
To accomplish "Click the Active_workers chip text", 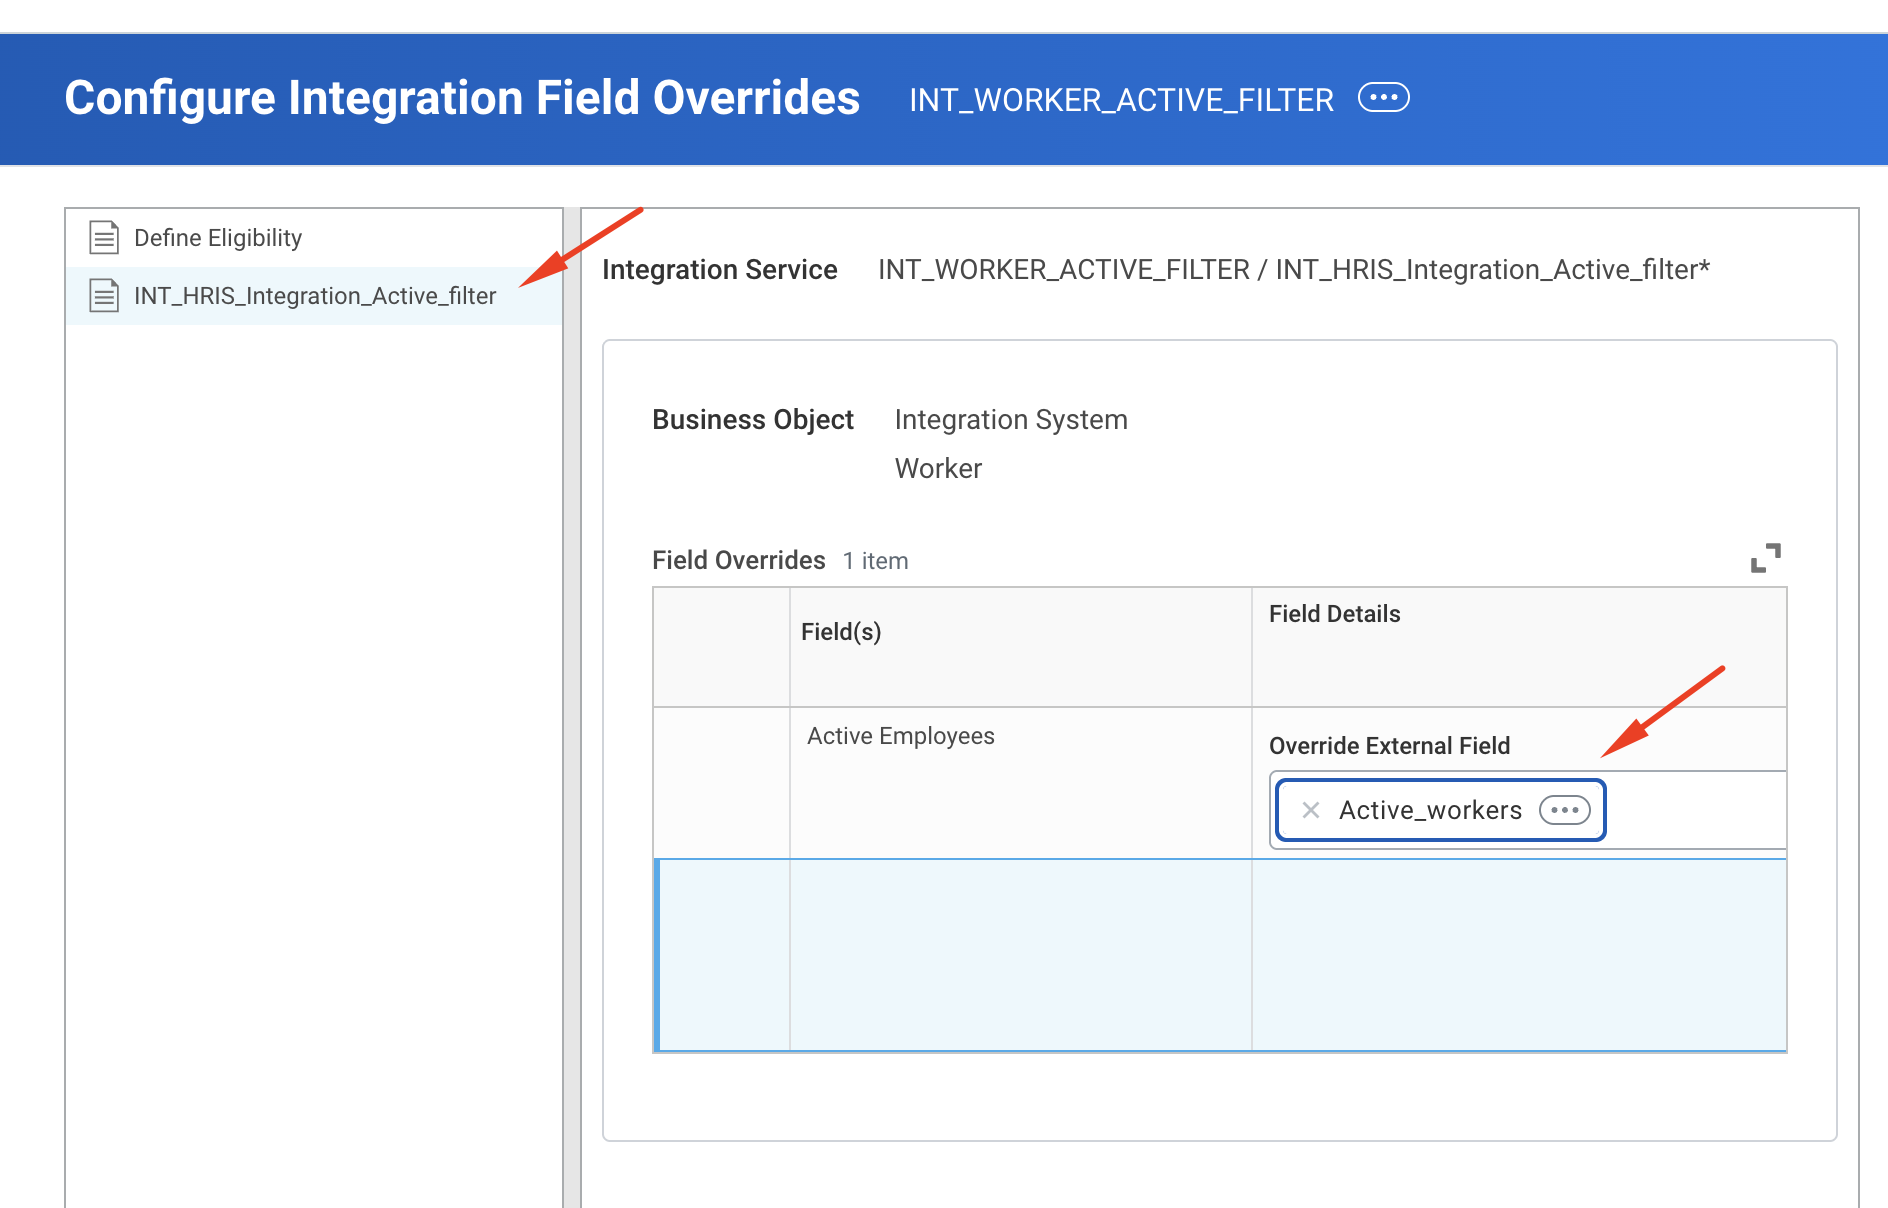I will [1430, 810].
